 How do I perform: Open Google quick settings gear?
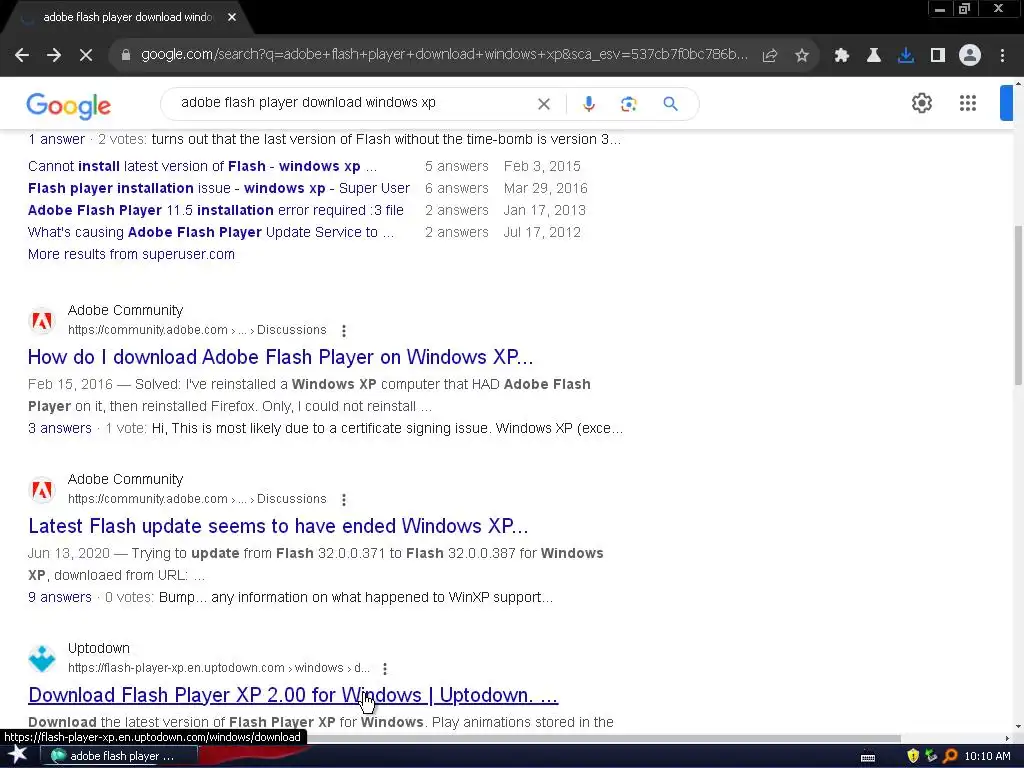point(921,103)
